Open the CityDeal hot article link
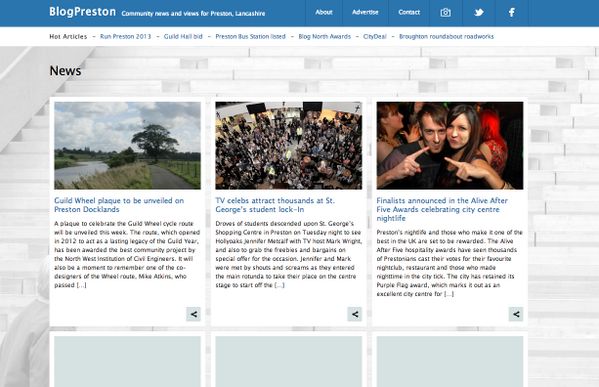The height and width of the screenshot is (387, 599). point(375,37)
